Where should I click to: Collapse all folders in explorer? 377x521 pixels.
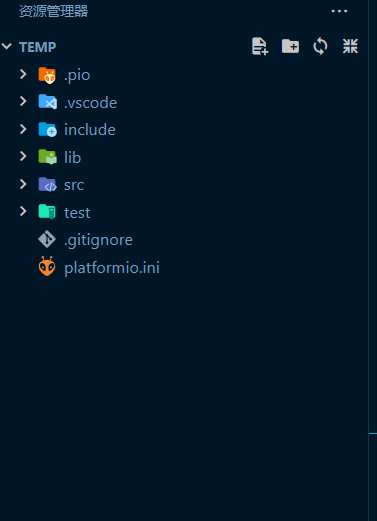[x=350, y=46]
